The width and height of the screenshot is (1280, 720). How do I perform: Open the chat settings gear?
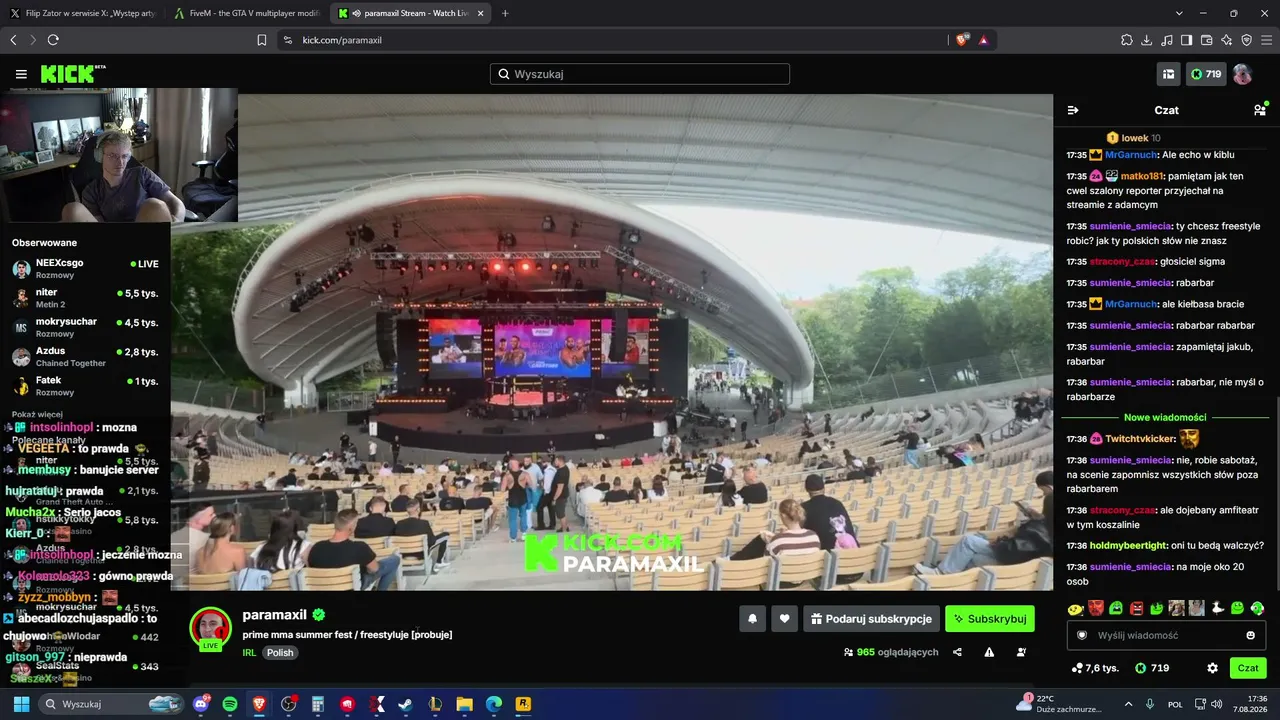tap(1212, 668)
